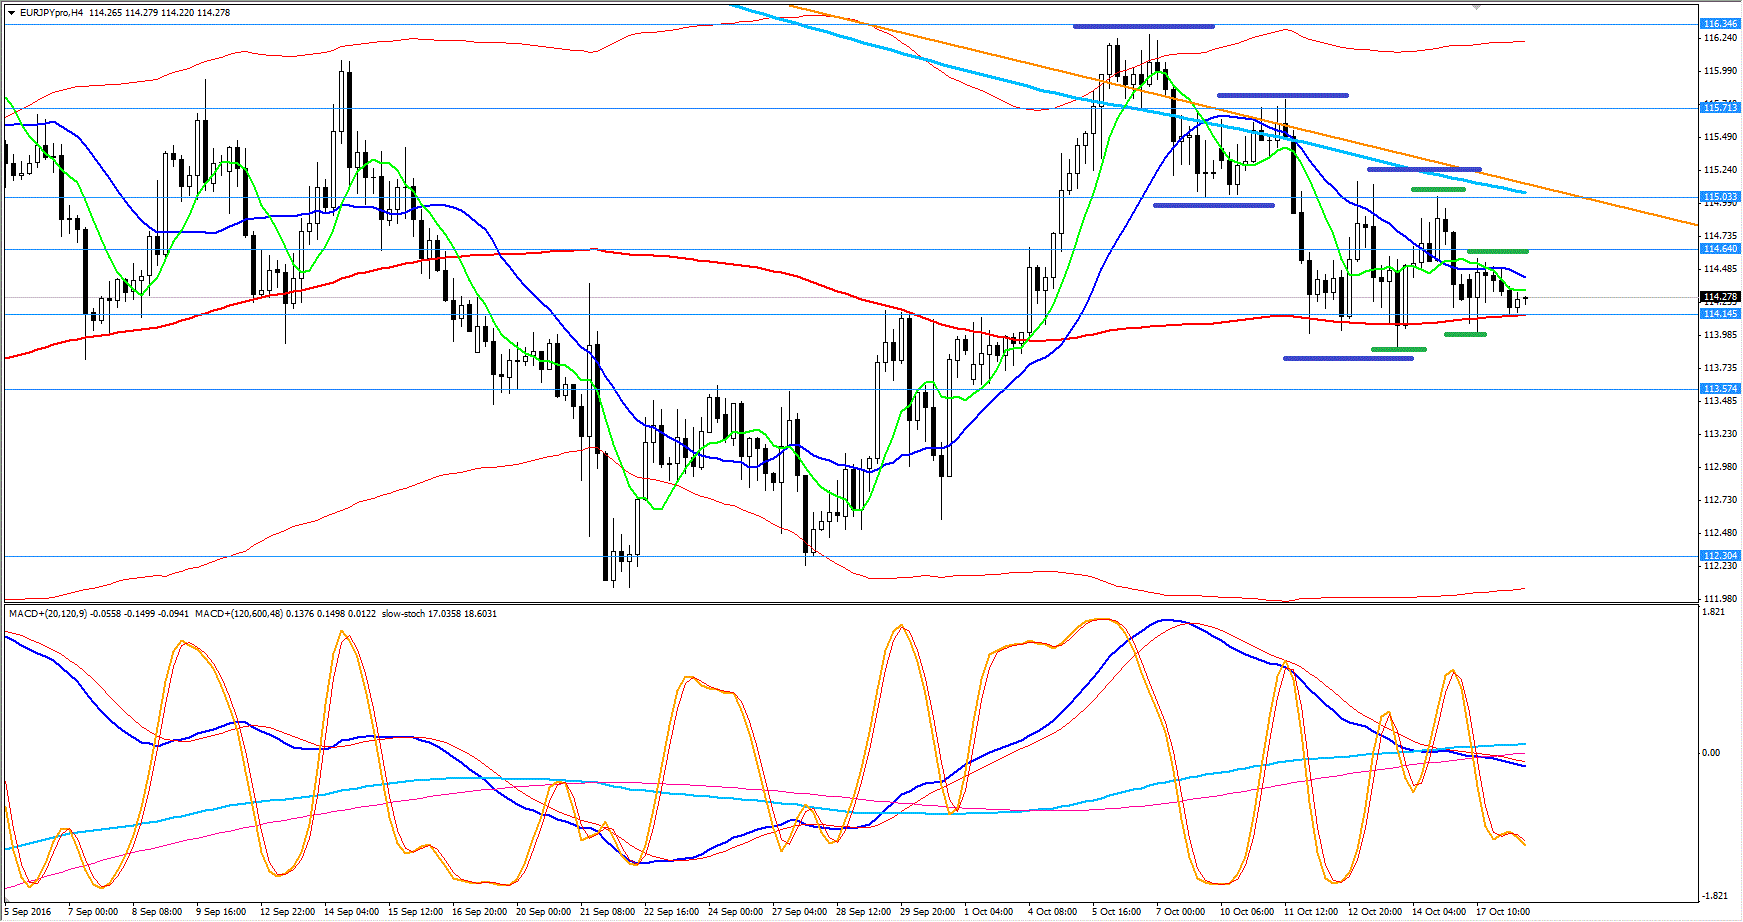The height and width of the screenshot is (922, 1743).
Task: Select the 114.145 horizontal line price label
Action: point(1720,314)
